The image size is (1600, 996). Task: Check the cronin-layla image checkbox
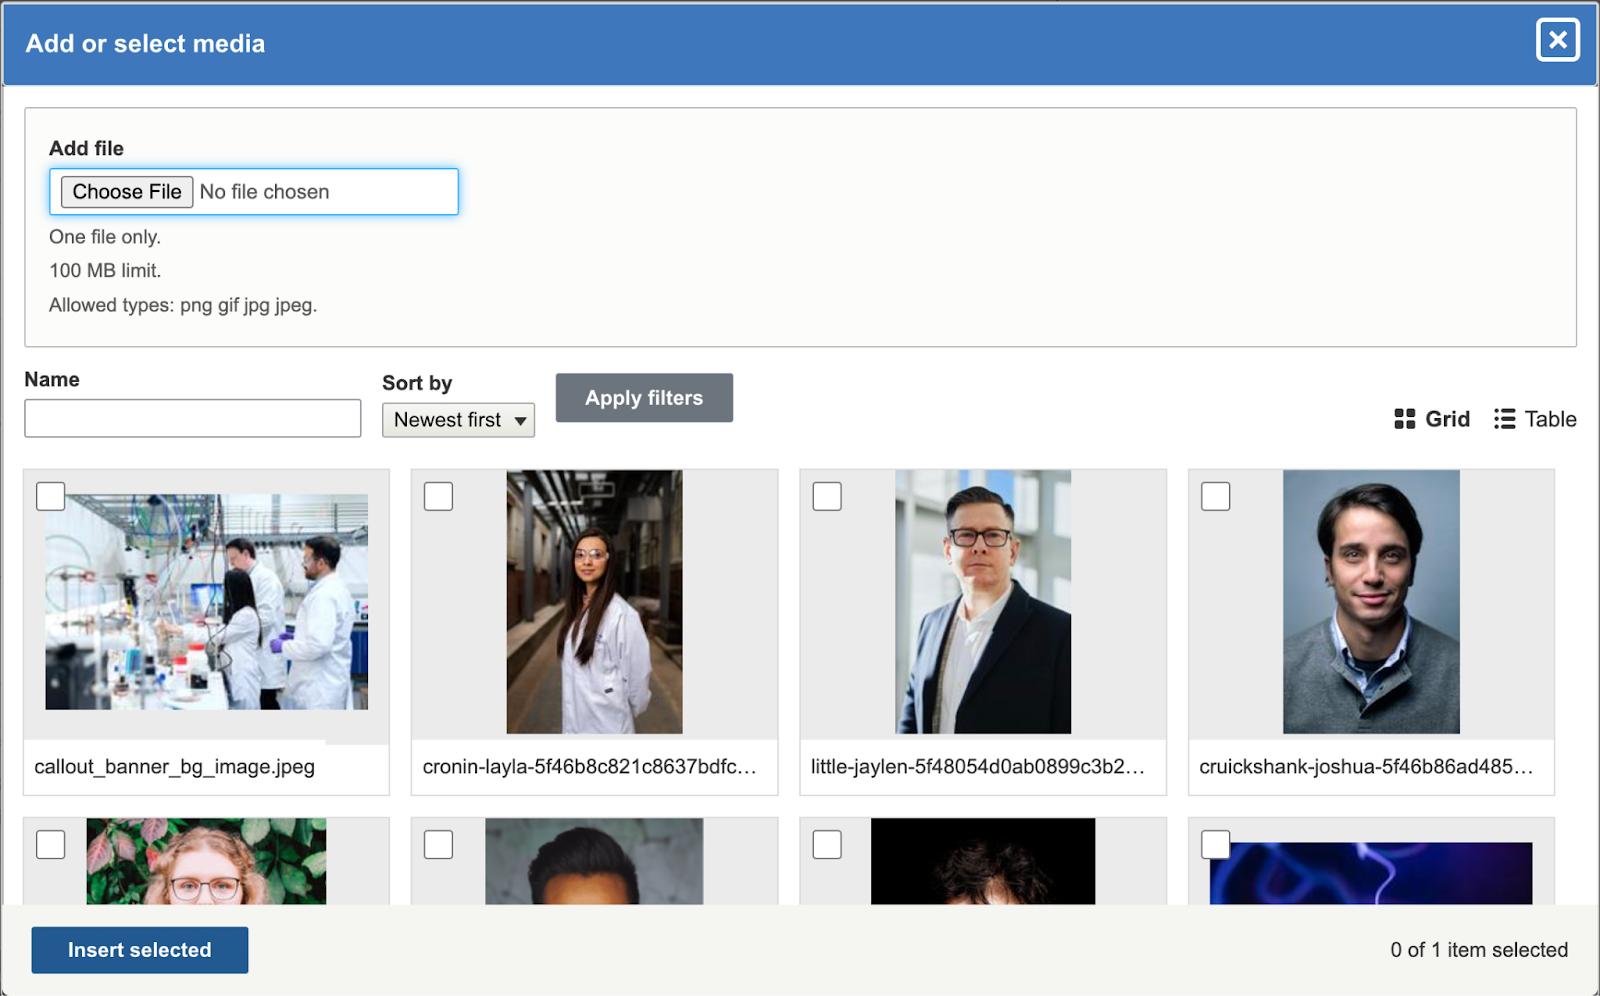pos(439,496)
